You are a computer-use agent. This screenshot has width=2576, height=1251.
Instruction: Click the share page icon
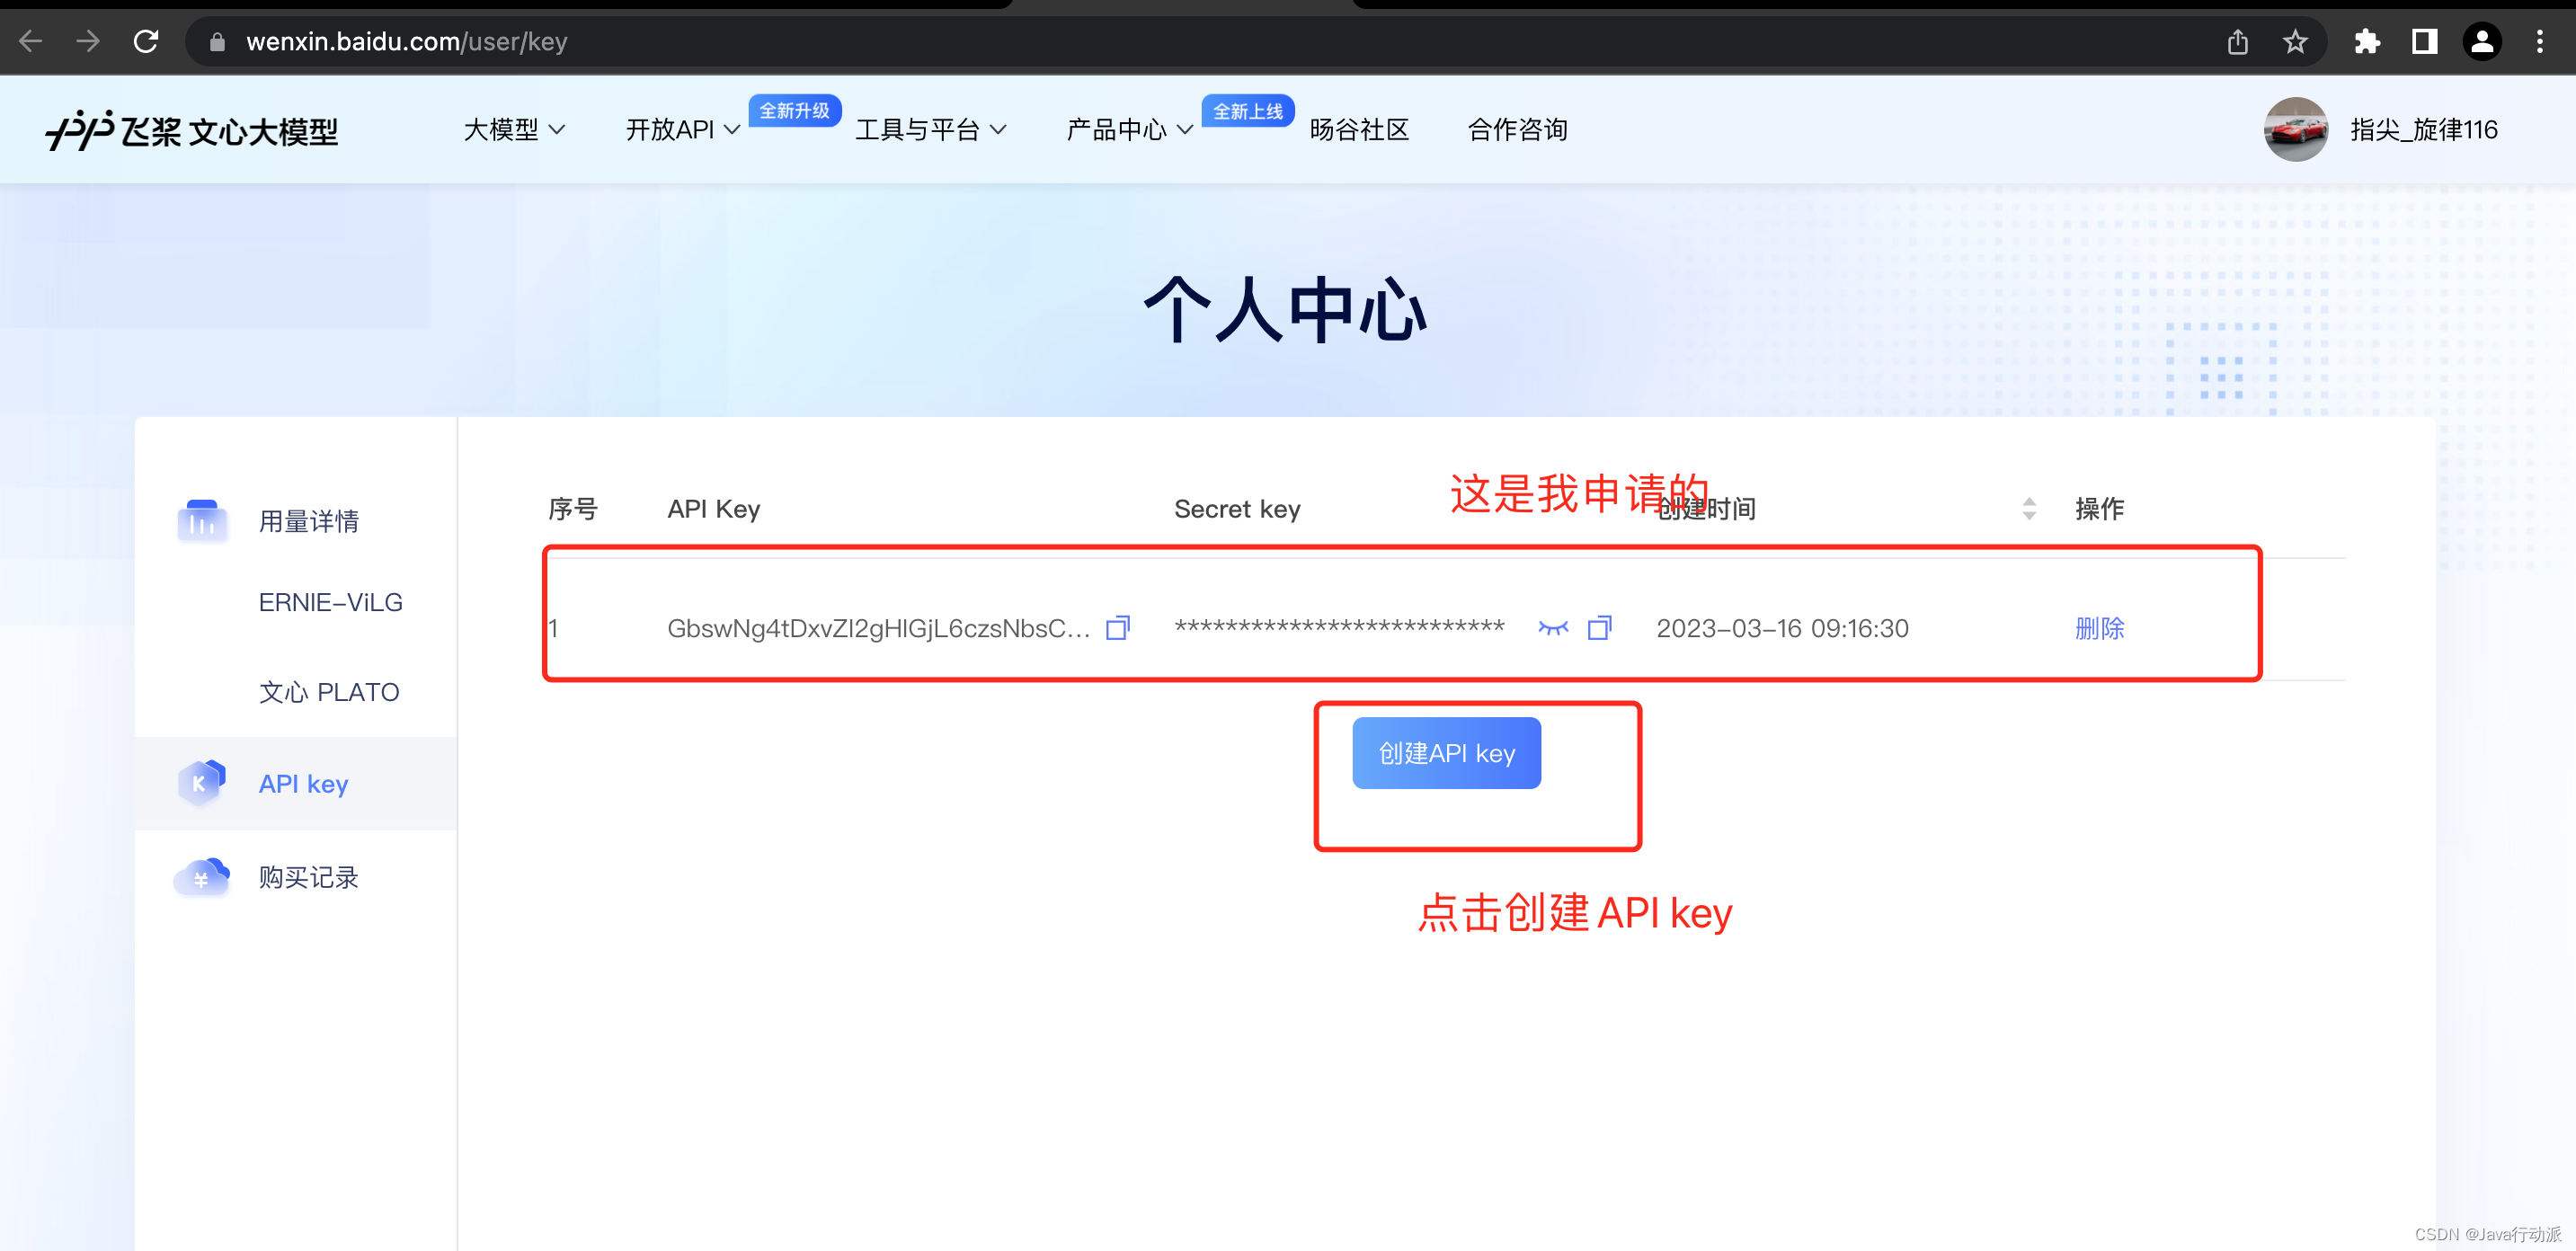coord(2237,42)
